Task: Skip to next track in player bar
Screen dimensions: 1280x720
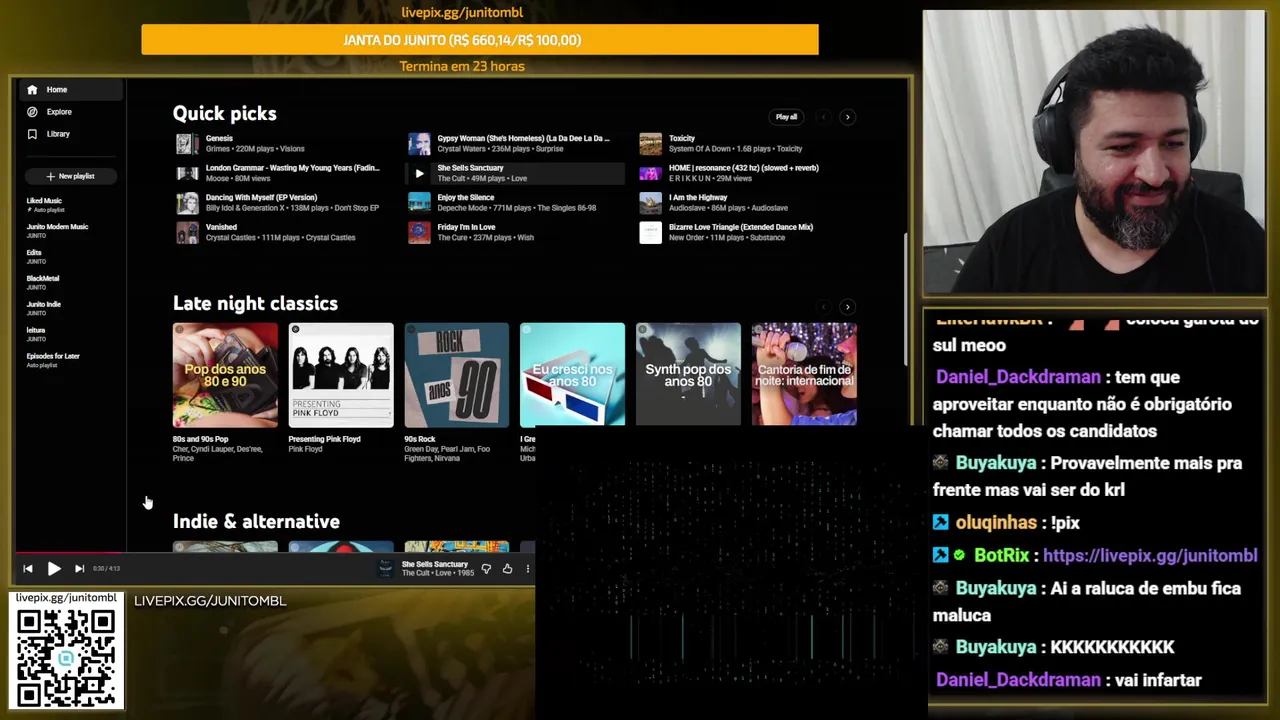Action: click(79, 569)
